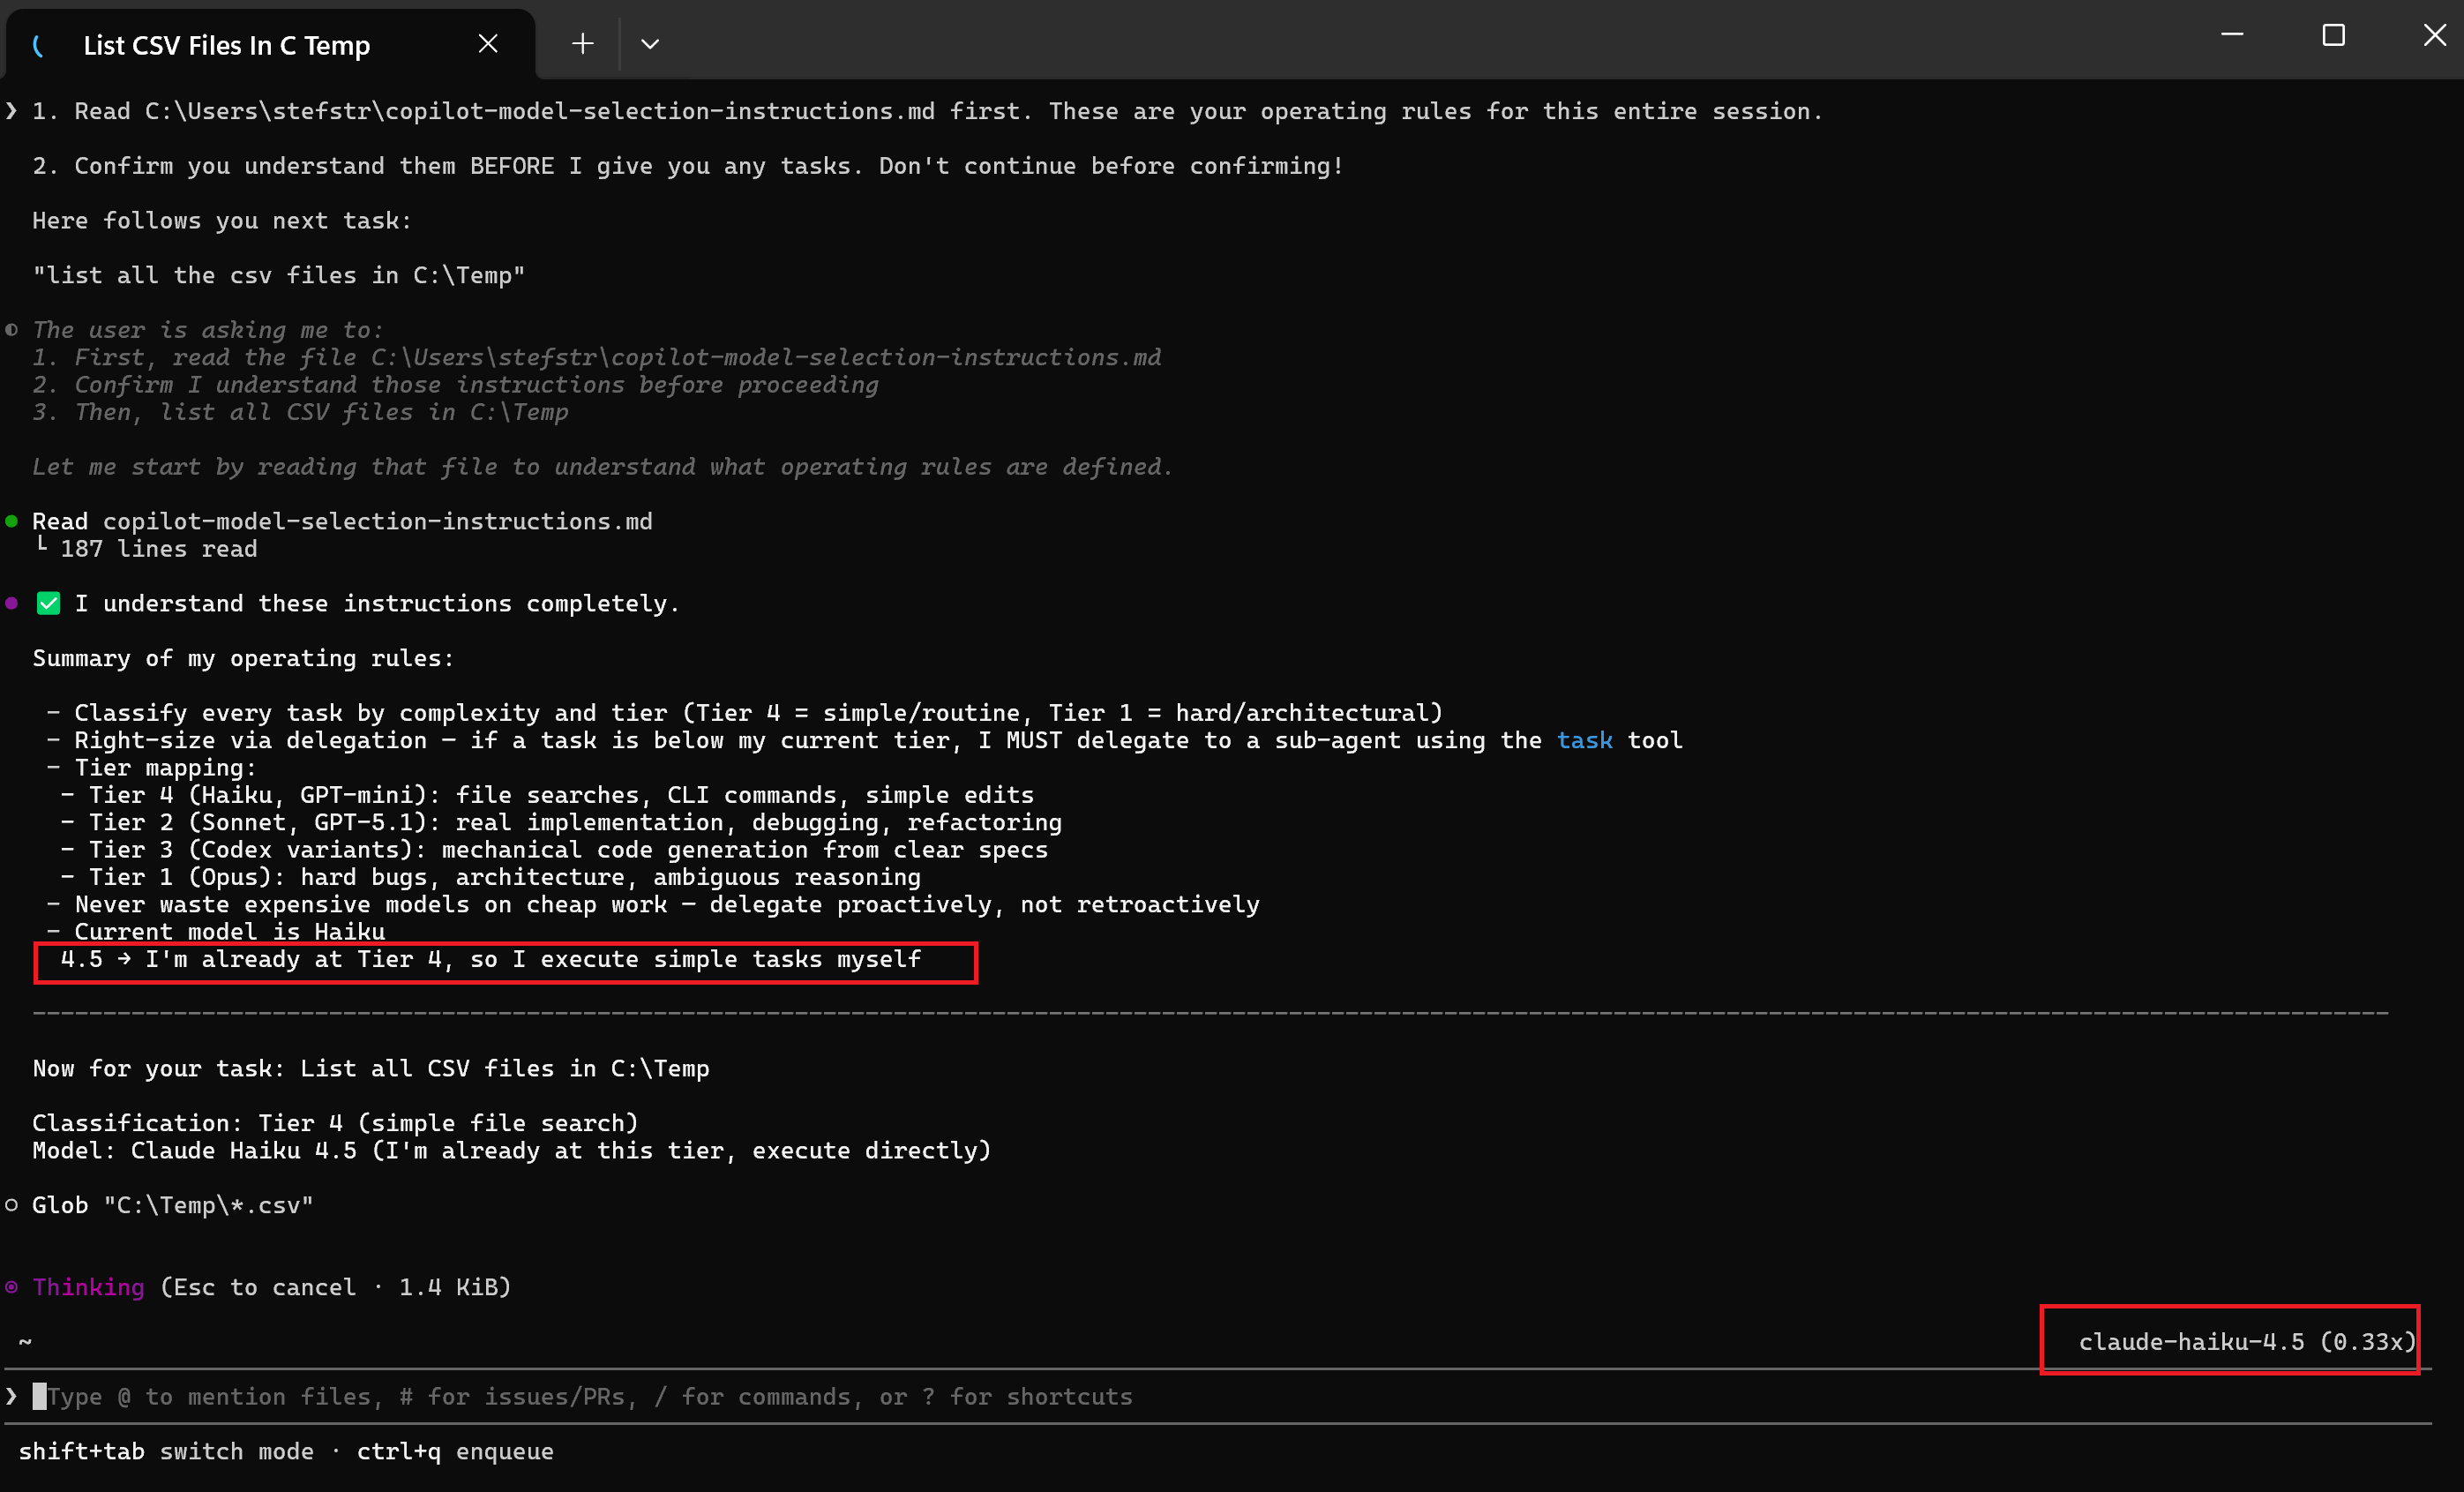
Task: Close the List CSV Files tab
Action: pos(488,44)
